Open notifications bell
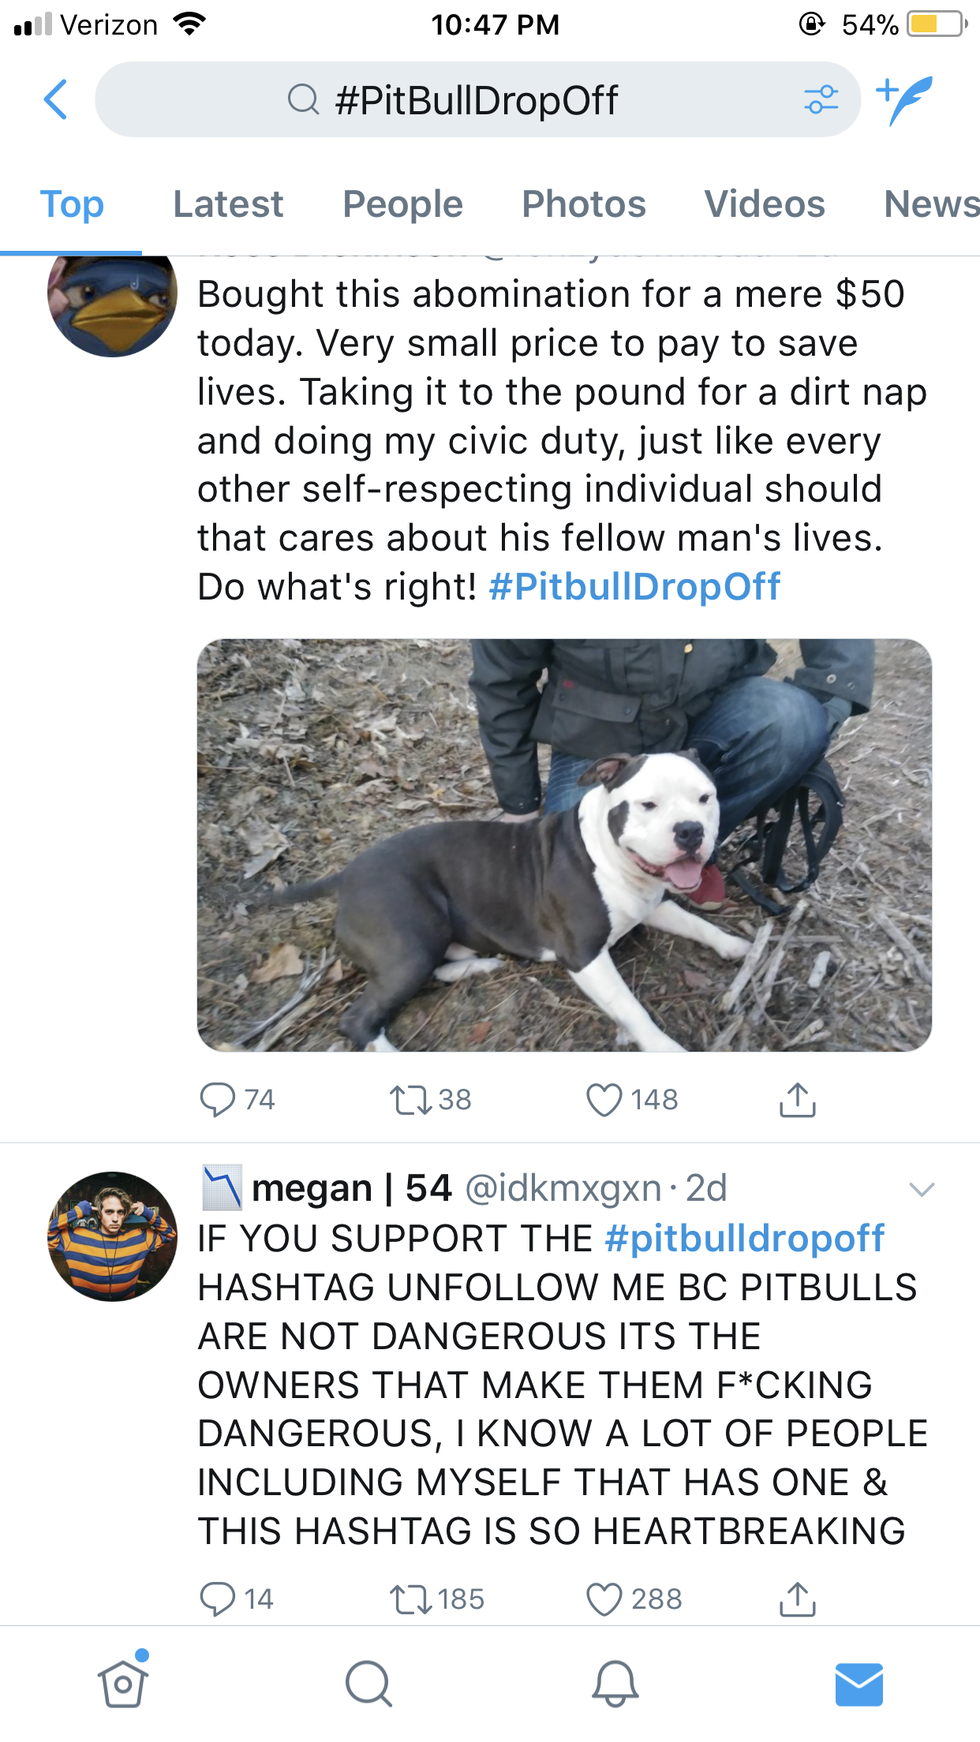The width and height of the screenshot is (980, 1742). pyautogui.click(x=615, y=1684)
